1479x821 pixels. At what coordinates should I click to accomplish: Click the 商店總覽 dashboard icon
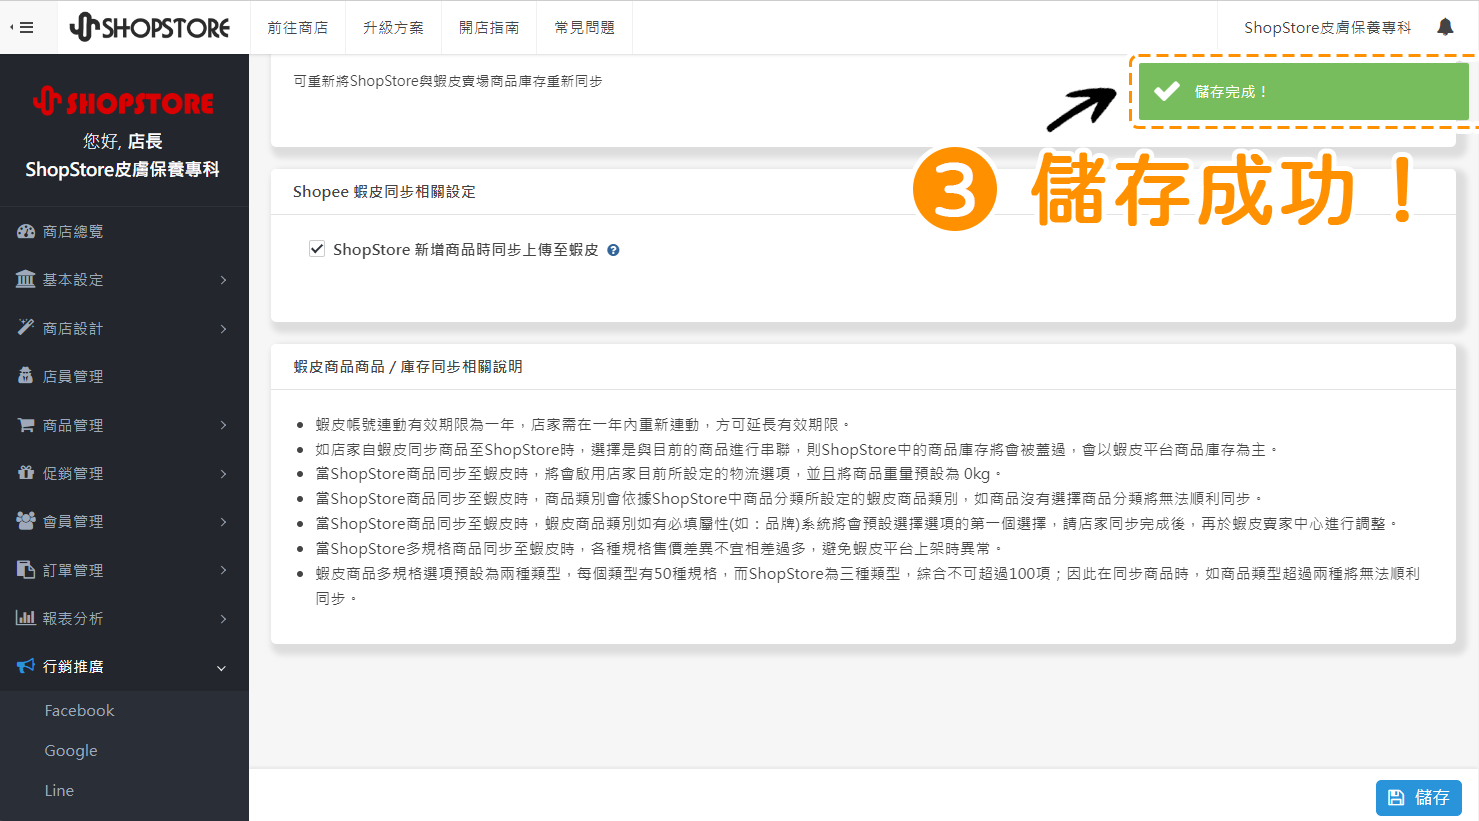coord(26,231)
